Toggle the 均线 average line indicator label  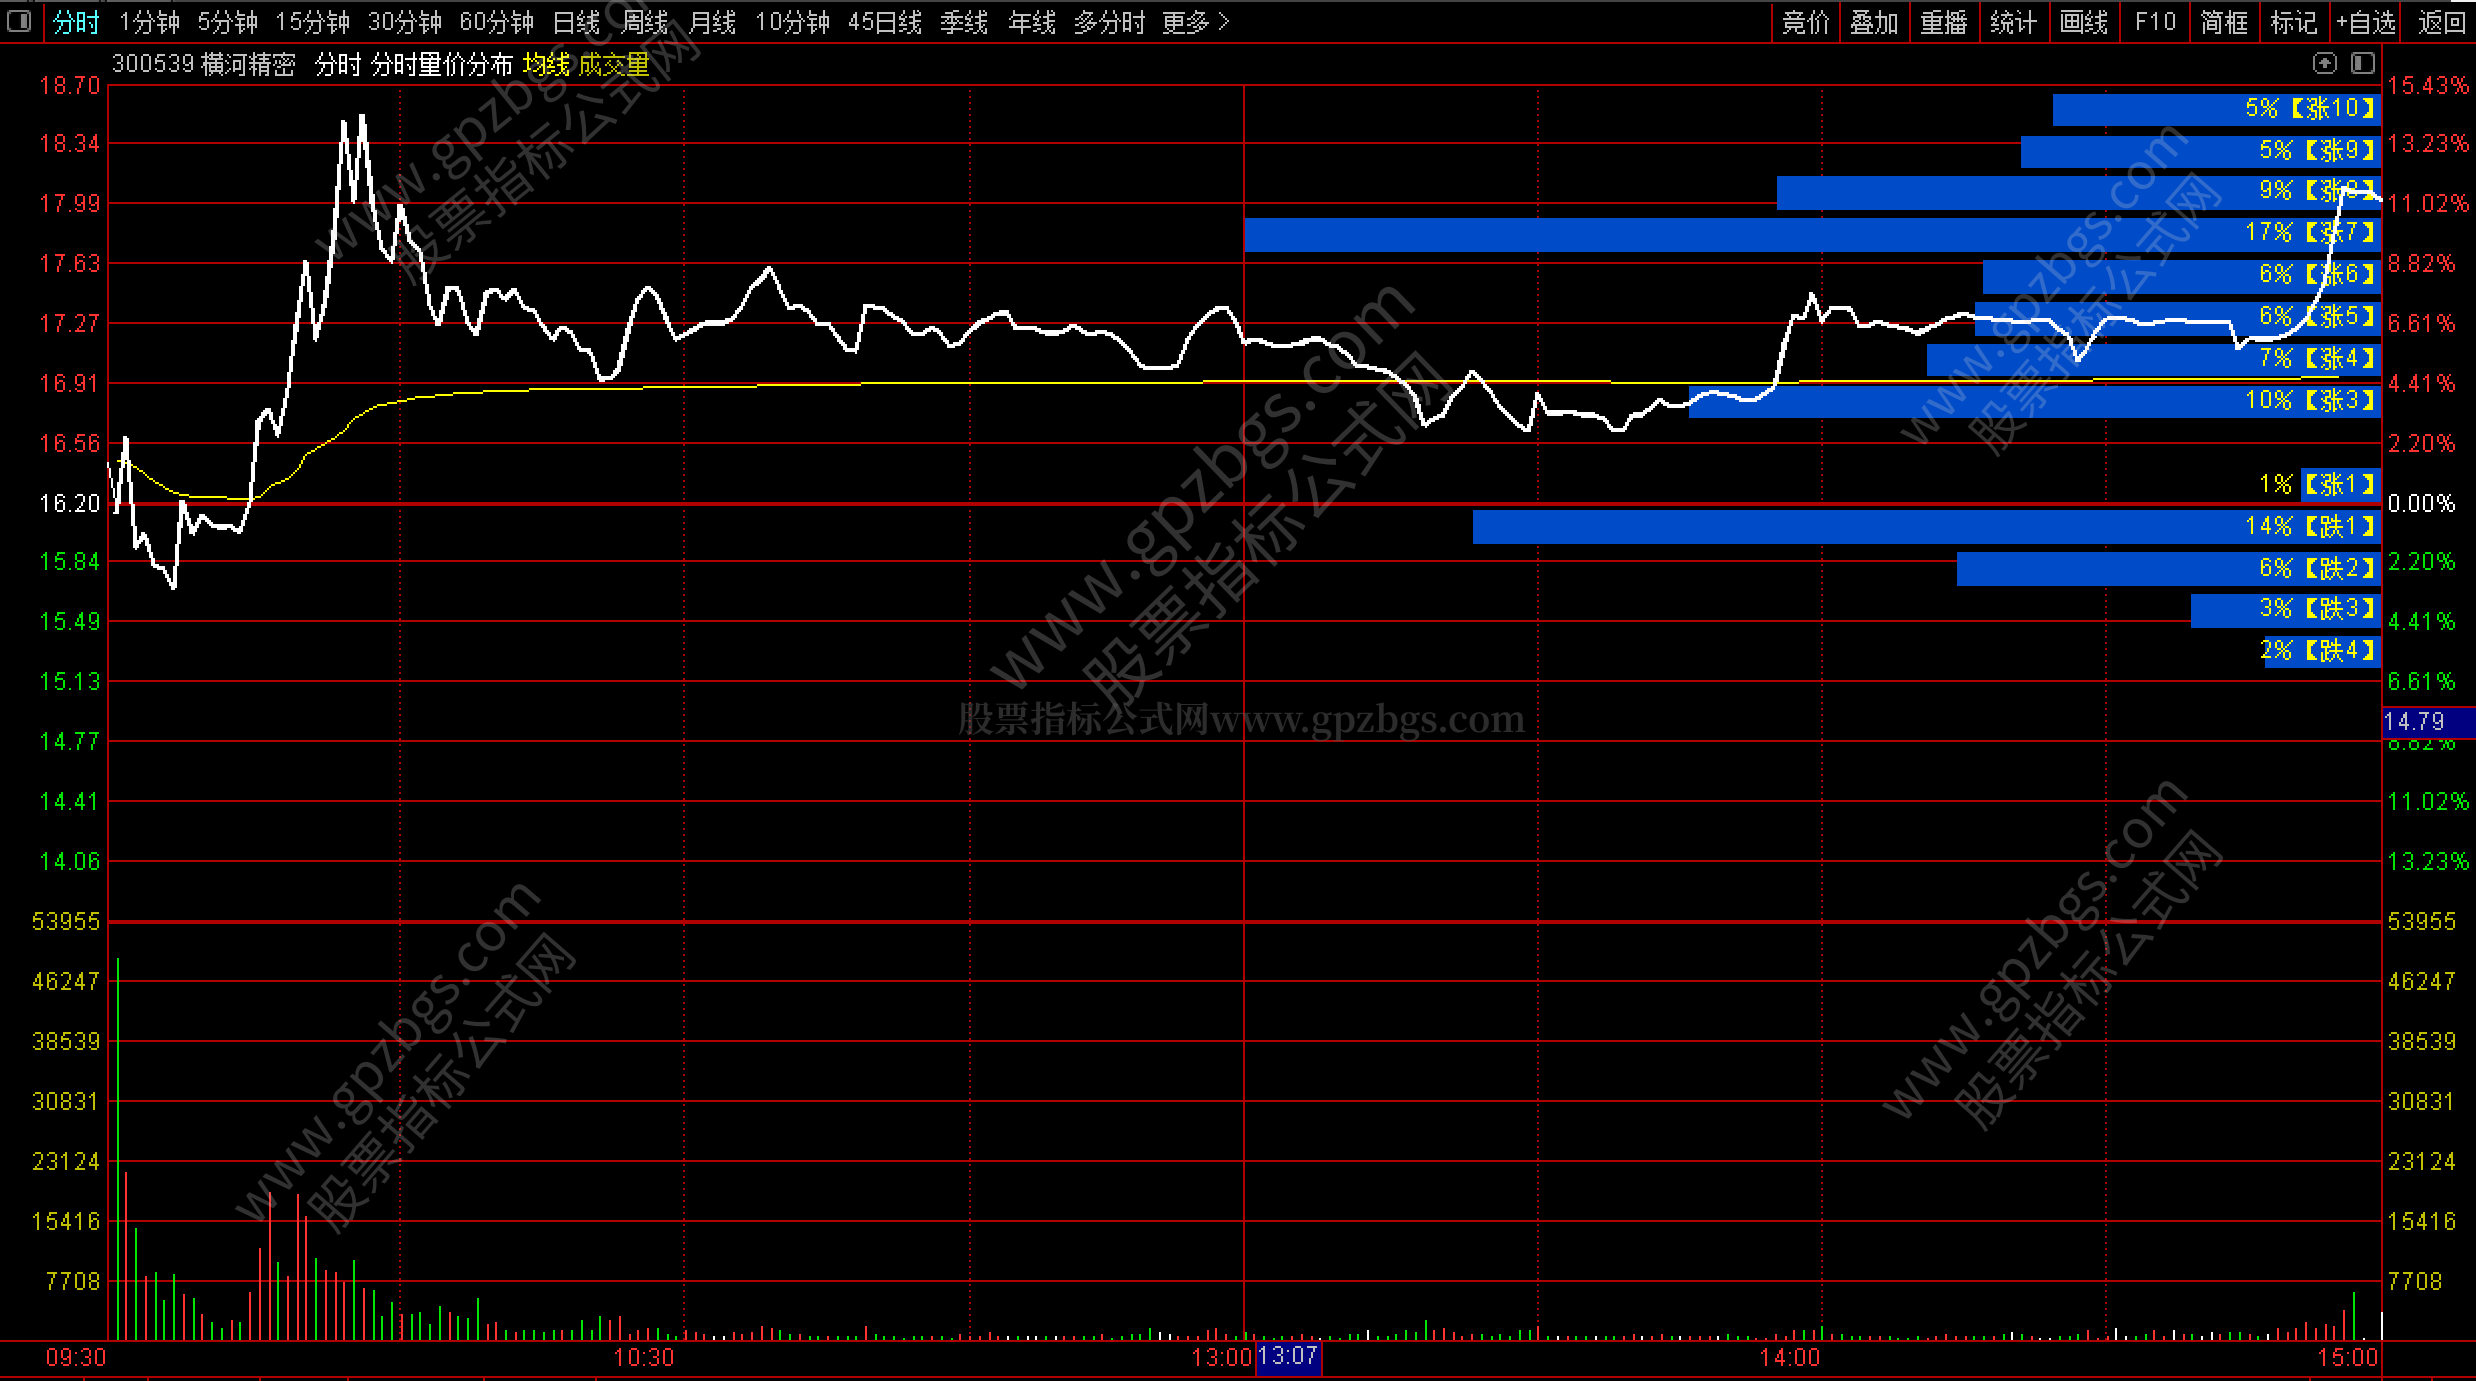point(546,65)
